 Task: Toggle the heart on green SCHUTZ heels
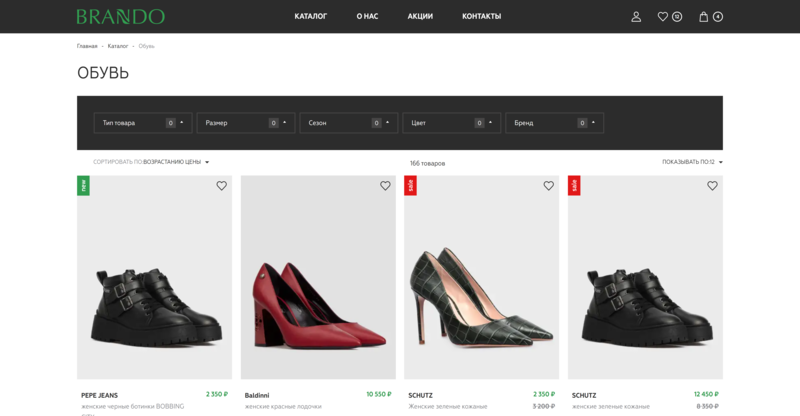tap(548, 186)
